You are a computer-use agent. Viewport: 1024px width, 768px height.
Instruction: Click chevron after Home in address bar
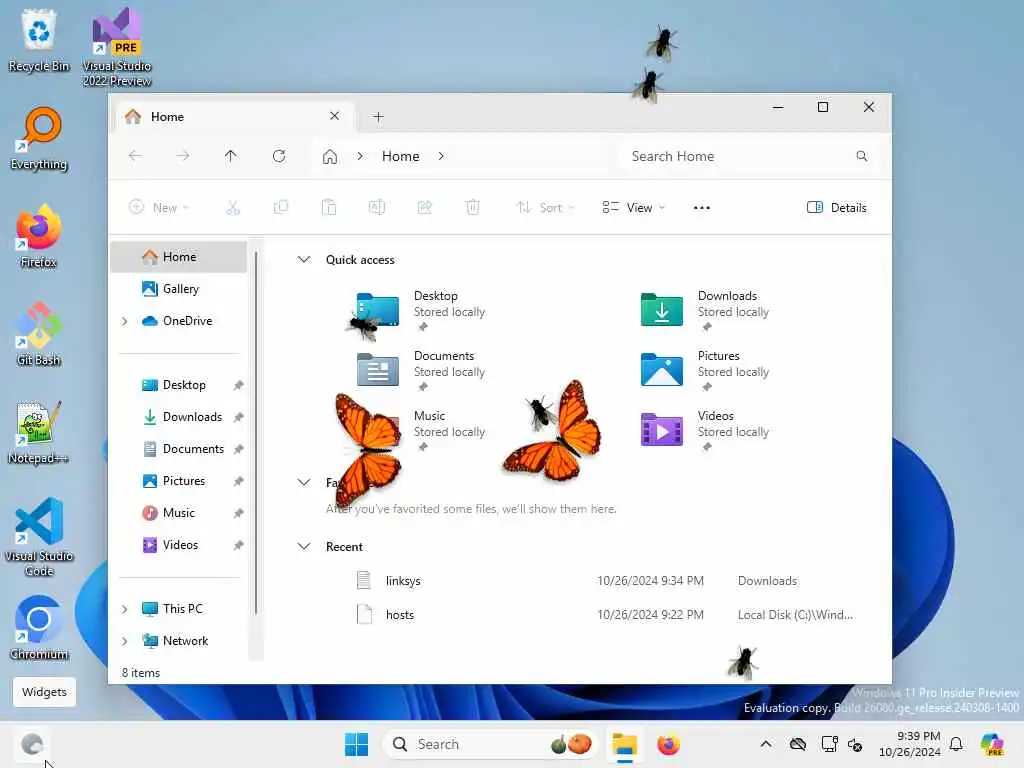[x=441, y=156]
